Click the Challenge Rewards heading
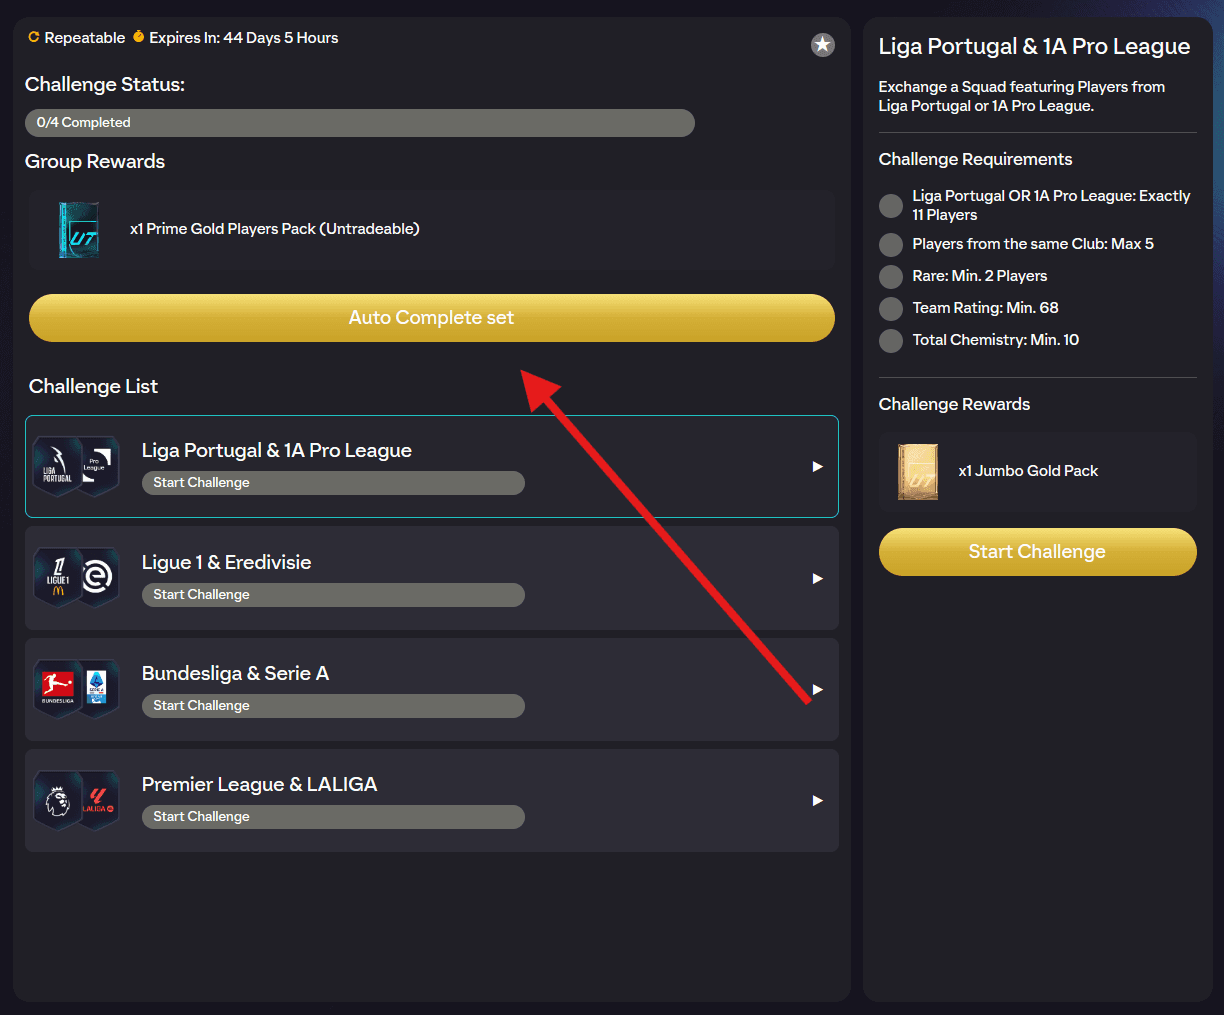The image size is (1224, 1015). [954, 404]
